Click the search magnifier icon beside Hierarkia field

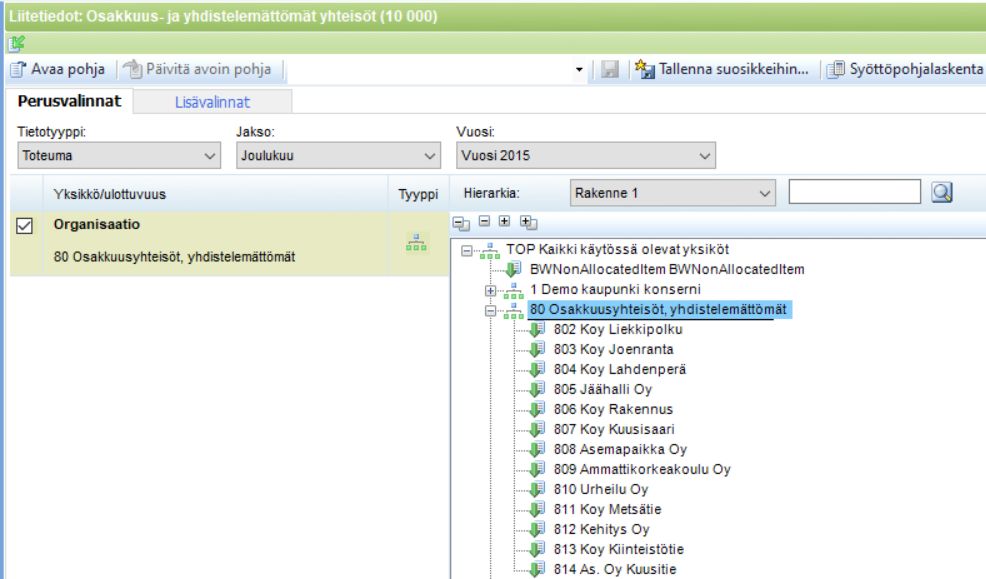coord(941,192)
